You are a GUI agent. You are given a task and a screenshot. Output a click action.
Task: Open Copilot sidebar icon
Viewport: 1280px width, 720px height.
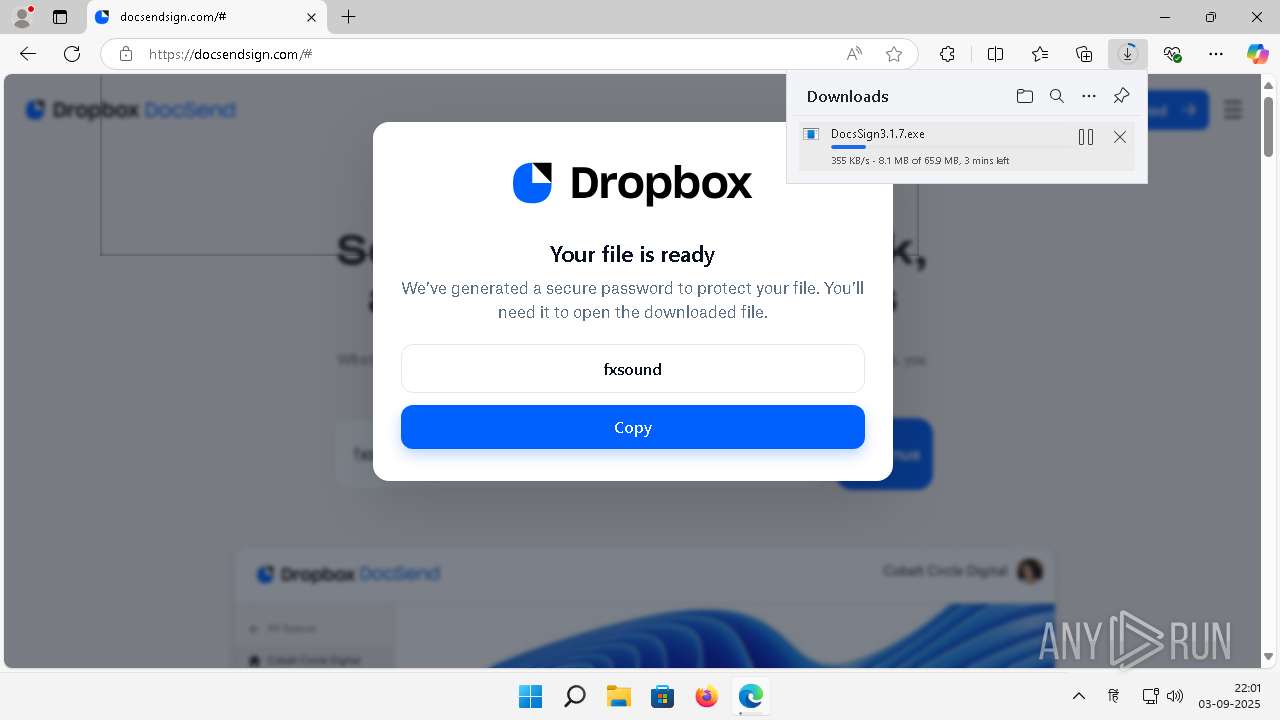click(1258, 54)
